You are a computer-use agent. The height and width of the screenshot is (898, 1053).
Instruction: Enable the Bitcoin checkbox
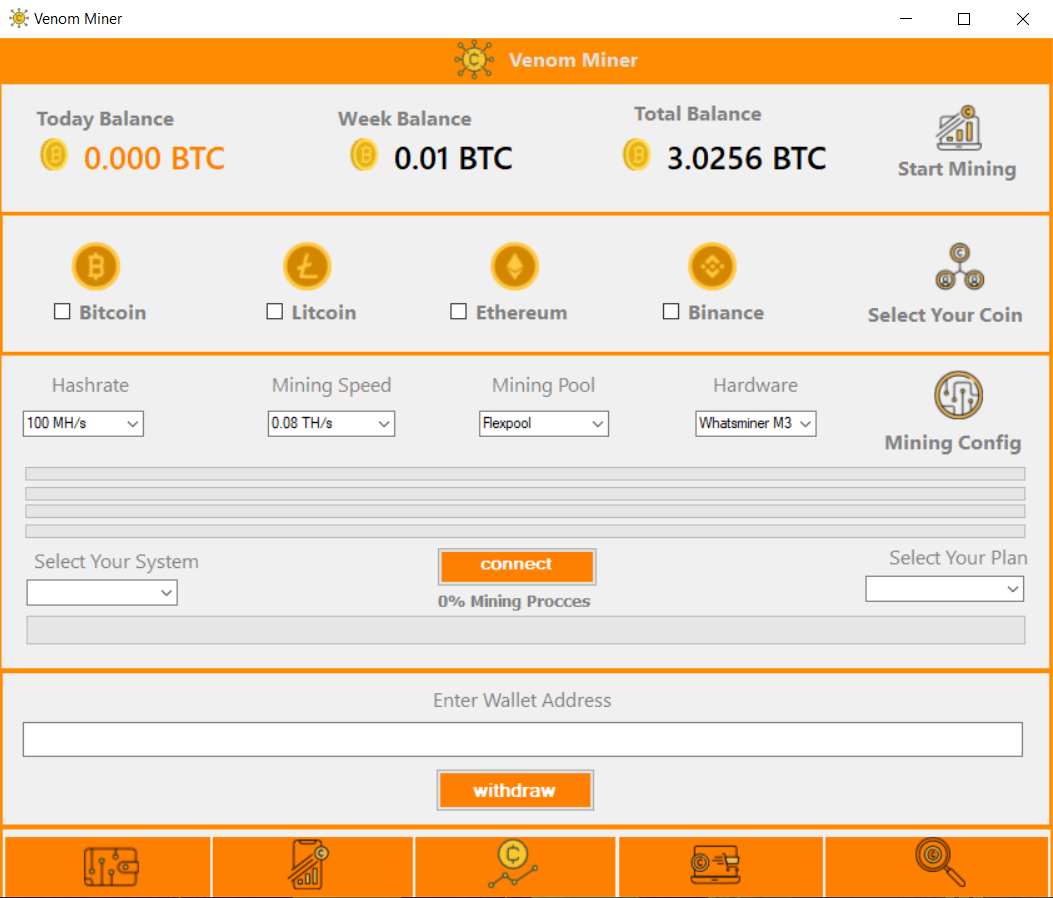[62, 312]
